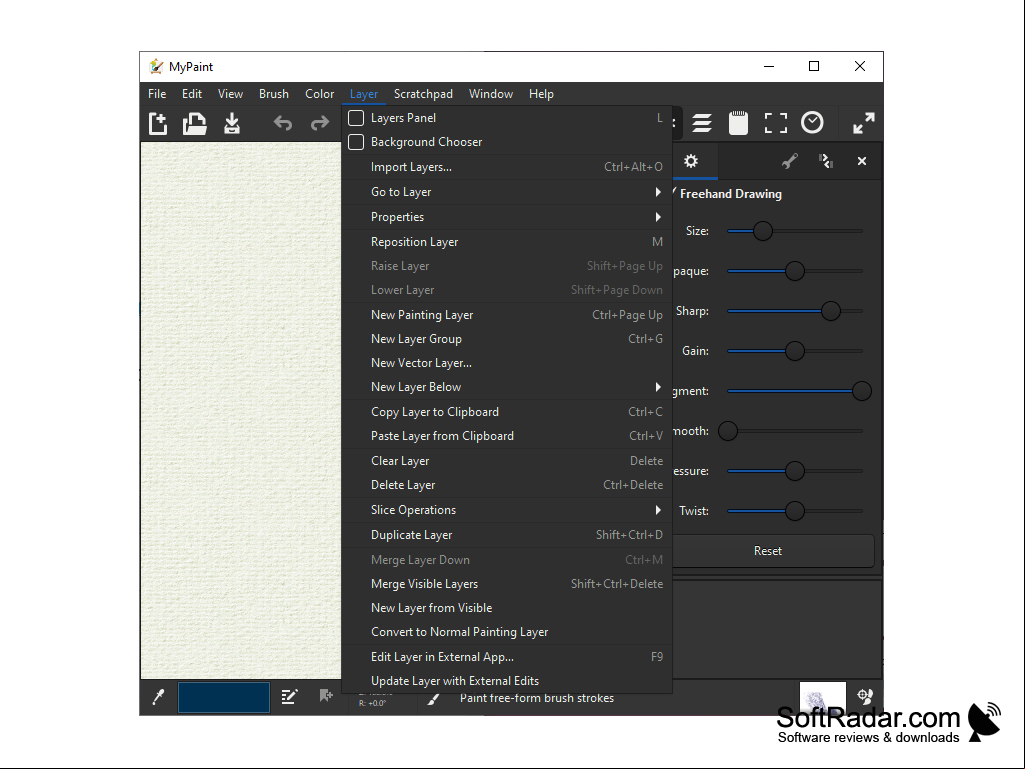Screen dimensions: 1025x769
Task: Expand the New Layer Below submenu
Action: (507, 387)
